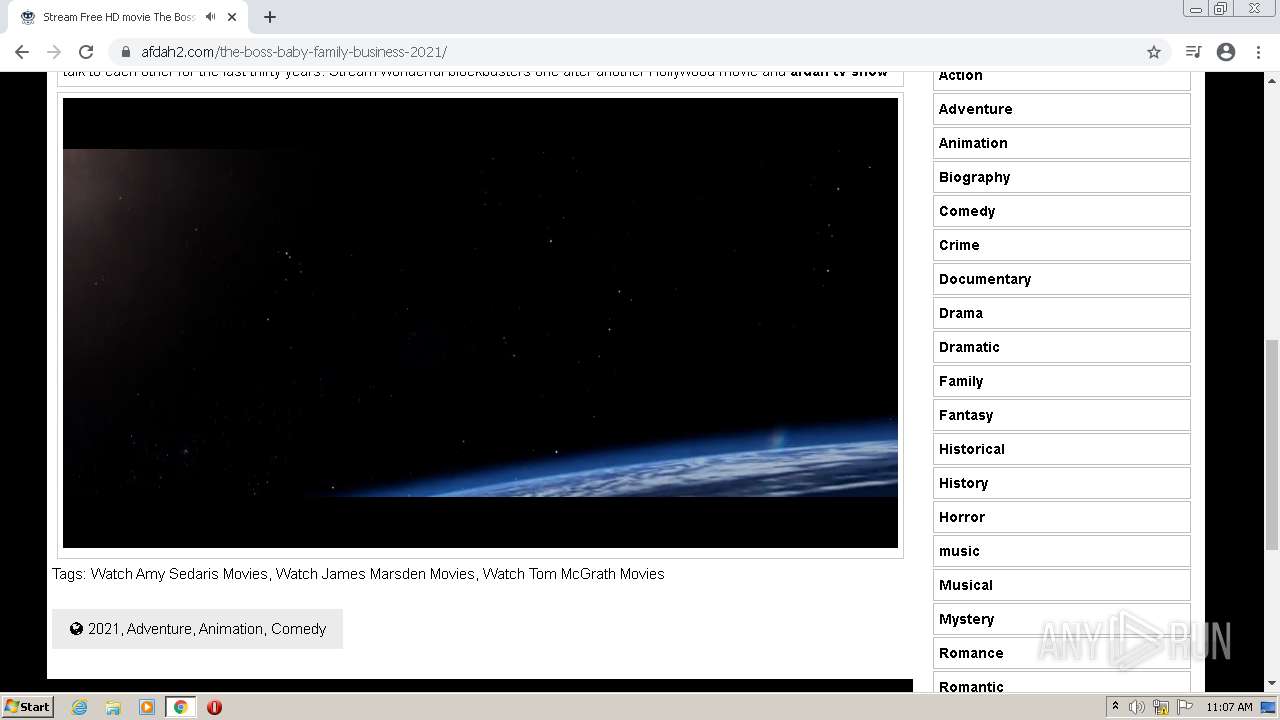The height and width of the screenshot is (720, 1280).
Task: Open Family genre in sidebar
Action: (1061, 381)
